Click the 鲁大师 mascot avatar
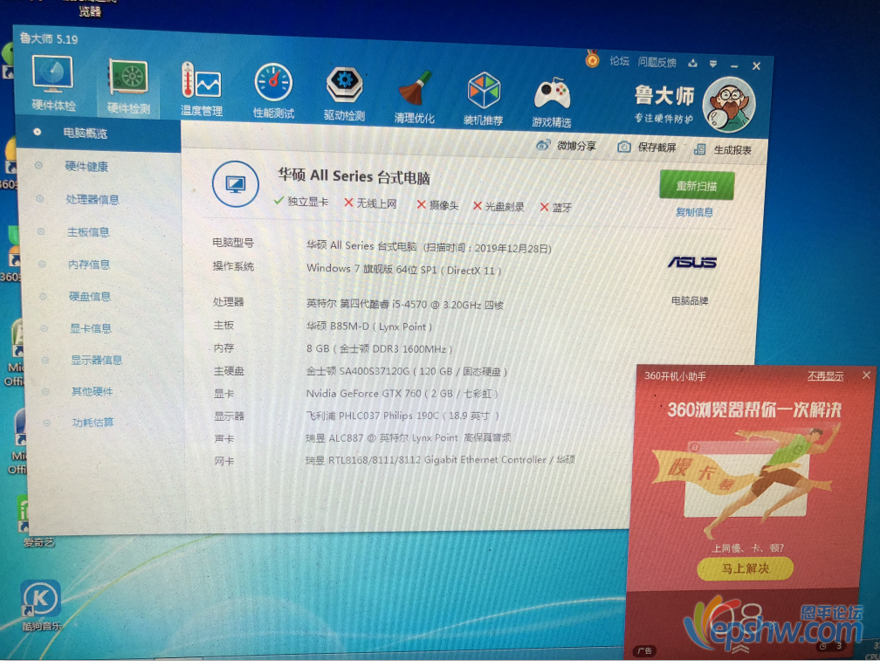Viewport: 880px width, 661px height. click(729, 104)
